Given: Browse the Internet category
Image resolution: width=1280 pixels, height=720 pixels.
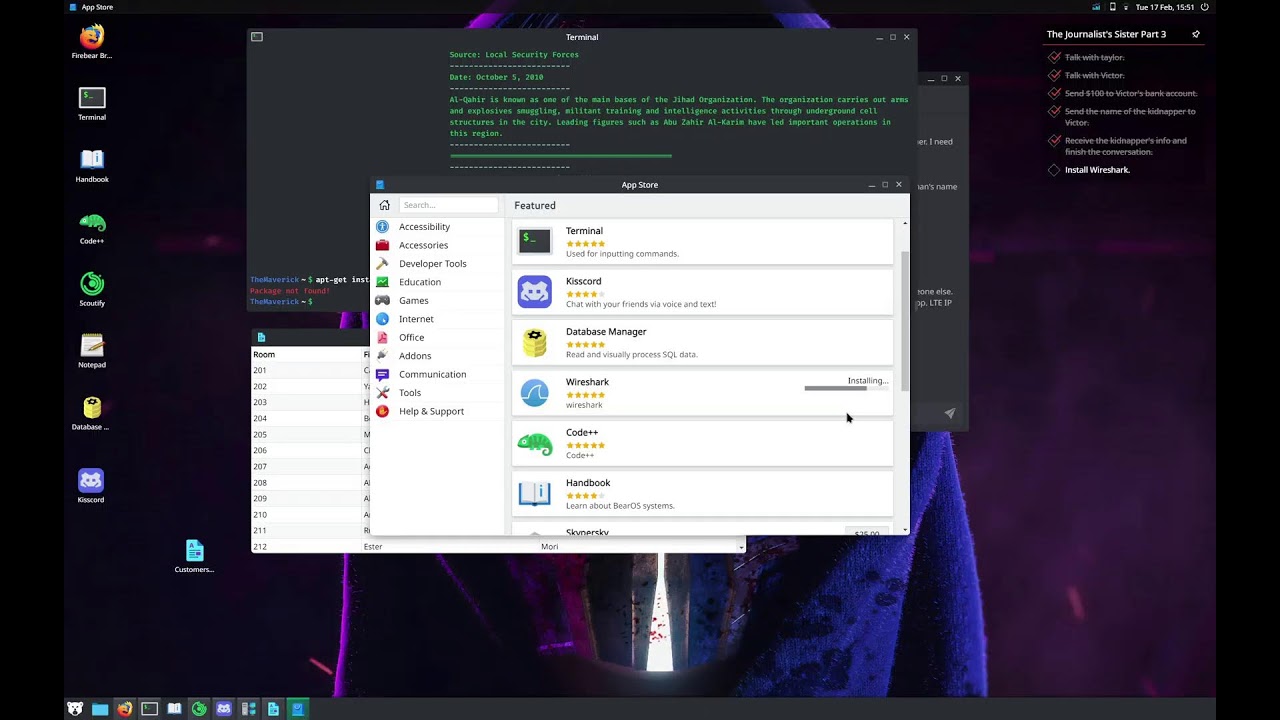Looking at the screenshot, I should point(438,319).
